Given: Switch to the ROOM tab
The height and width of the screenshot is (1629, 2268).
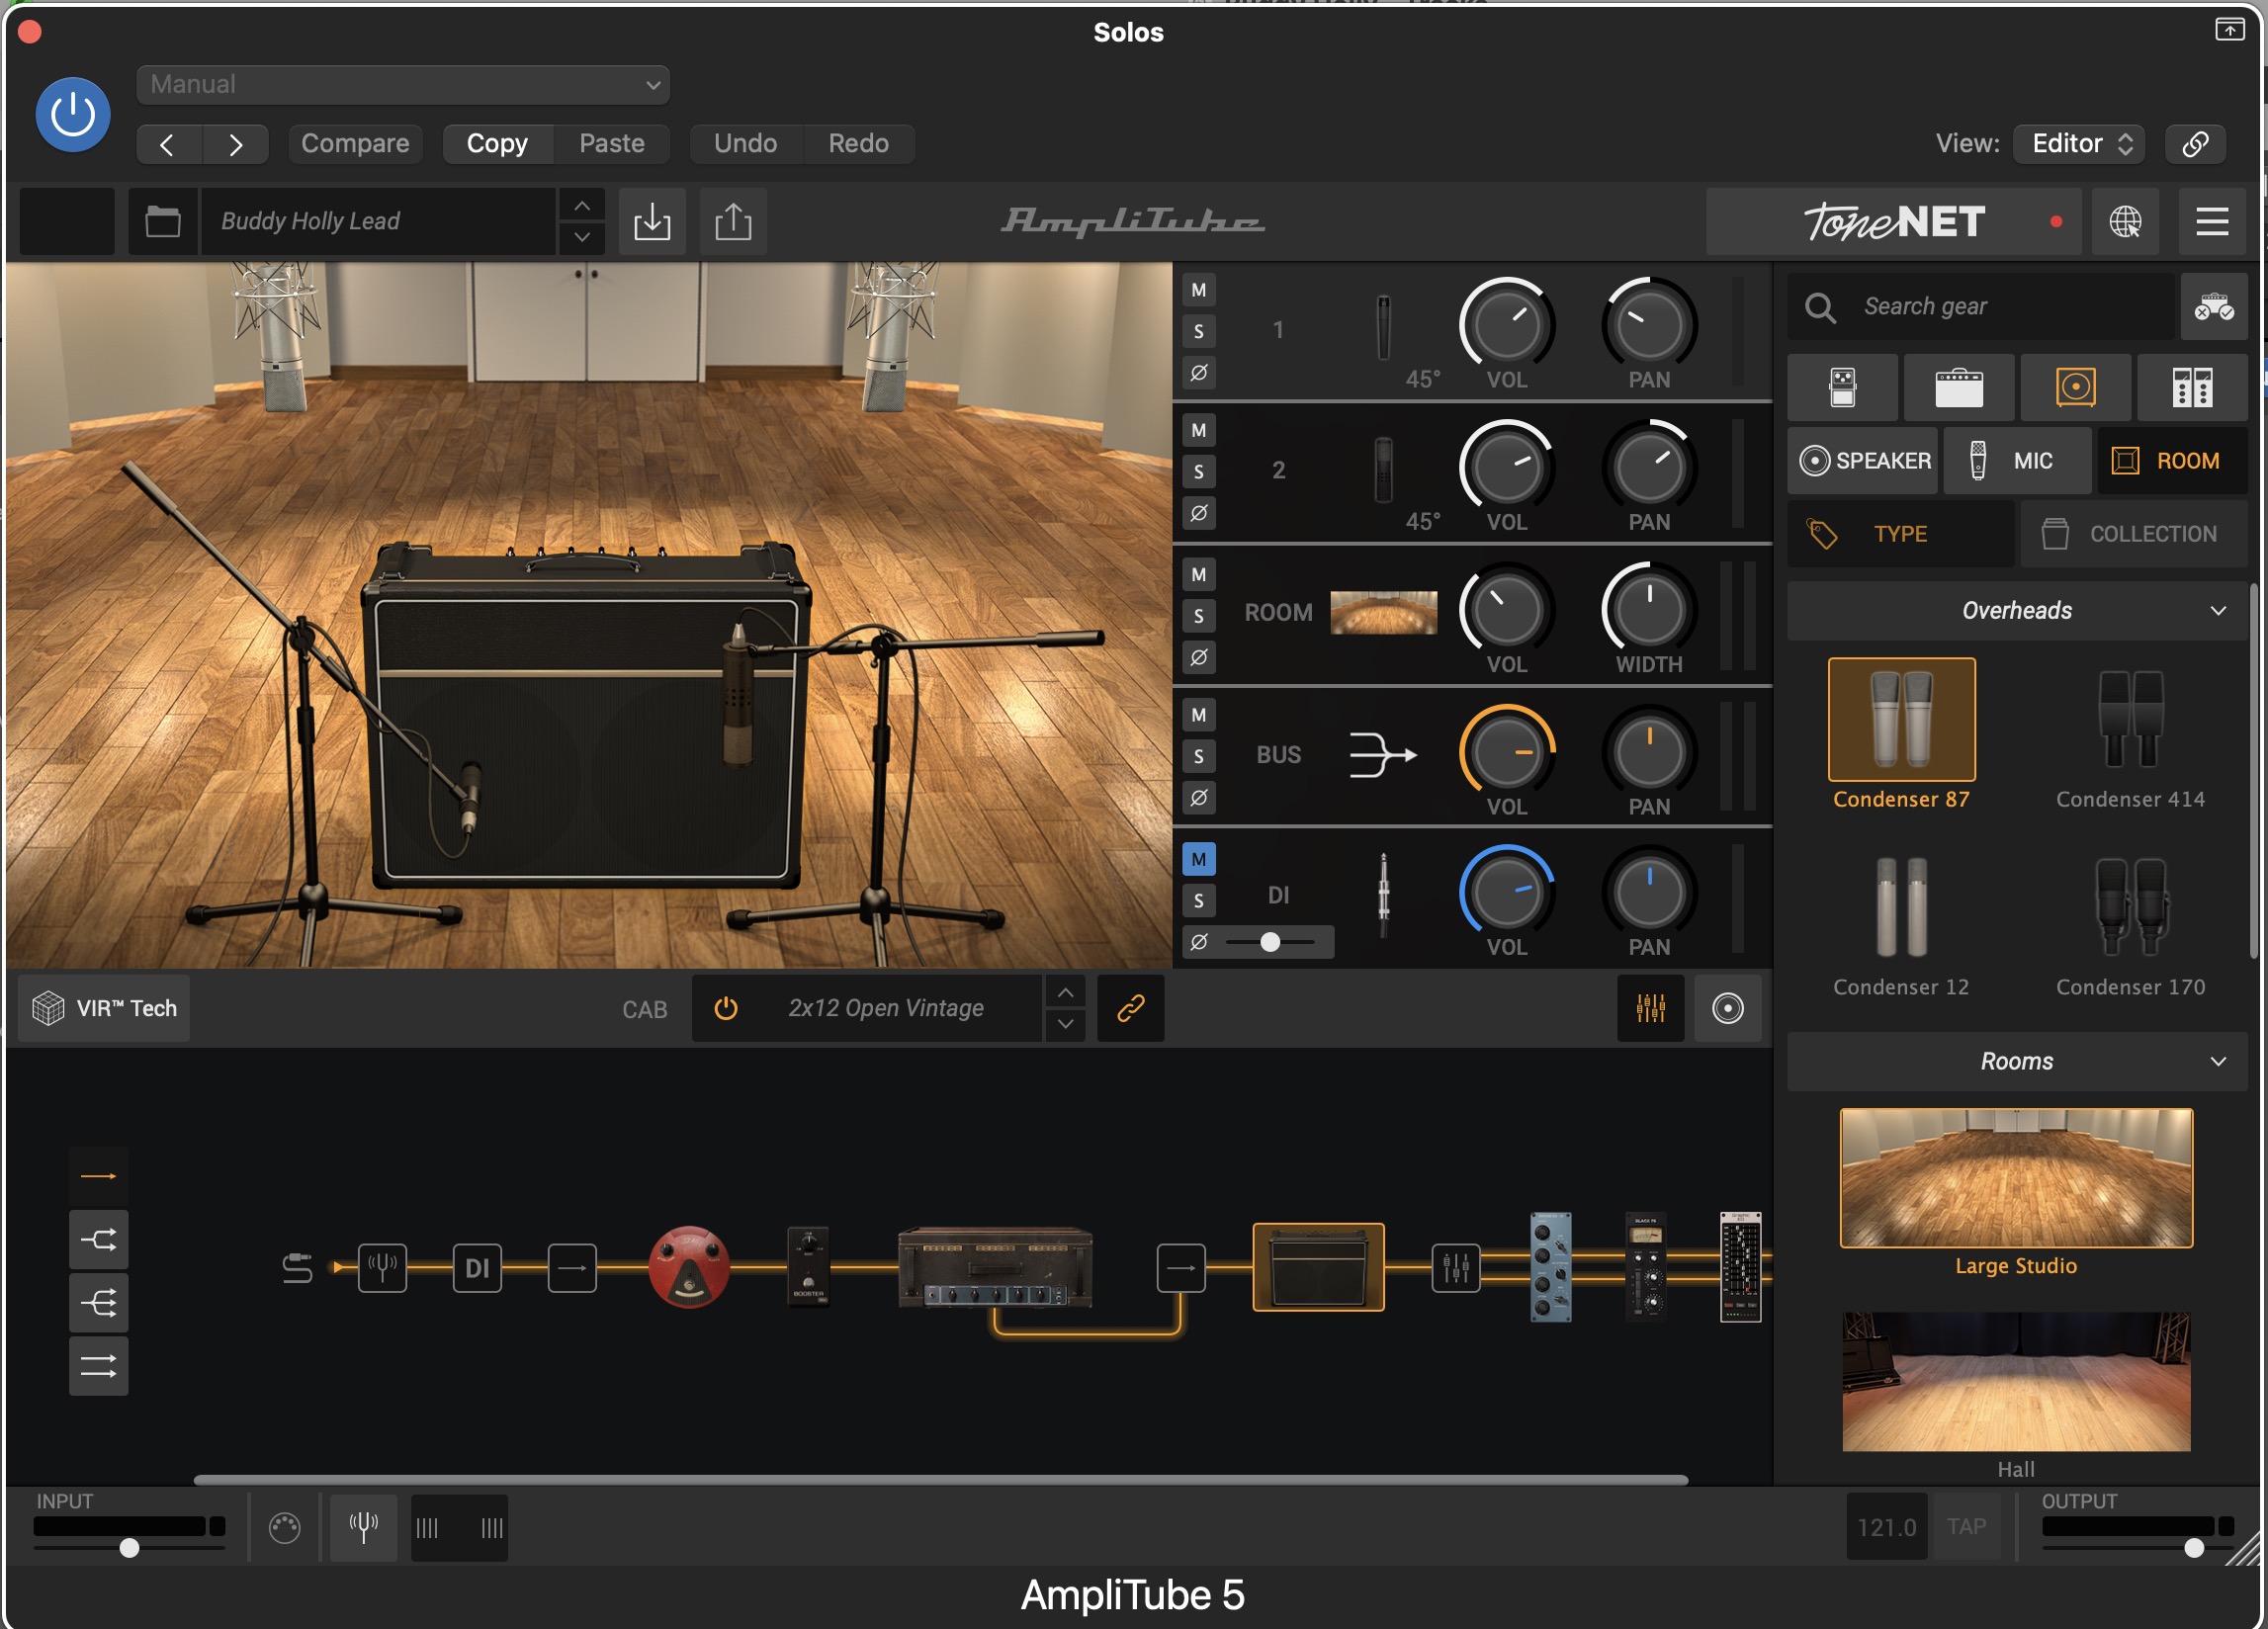Looking at the screenshot, I should 2172,461.
